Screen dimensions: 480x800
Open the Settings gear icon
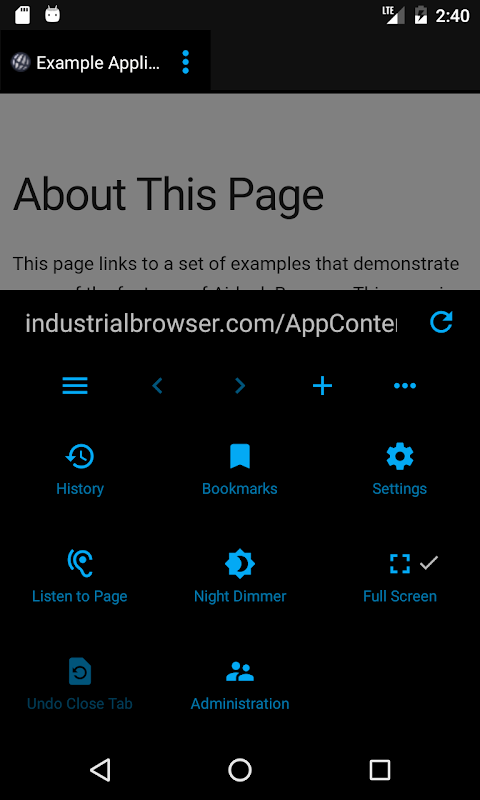400,456
